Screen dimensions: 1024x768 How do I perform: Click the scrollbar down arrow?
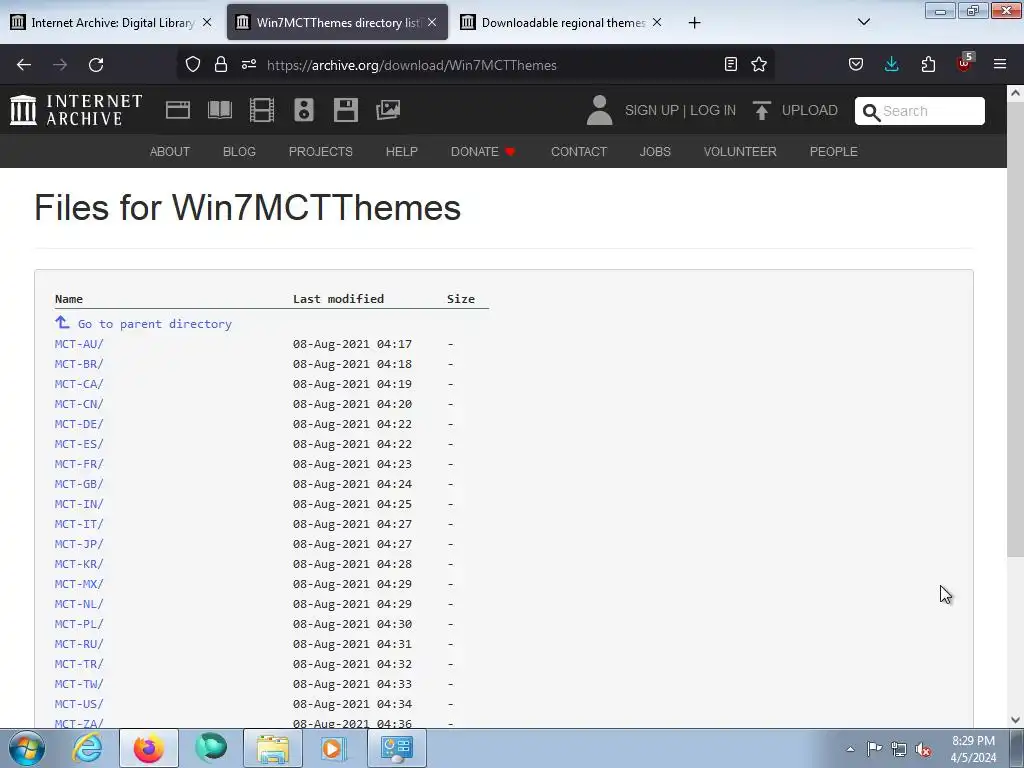1015,720
